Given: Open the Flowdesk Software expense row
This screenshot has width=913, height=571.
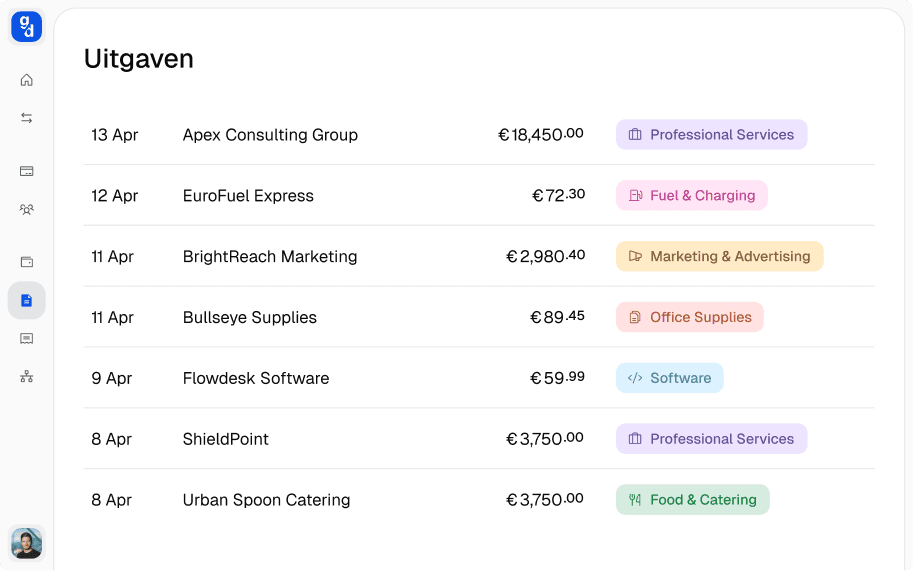Looking at the screenshot, I should tap(256, 379).
